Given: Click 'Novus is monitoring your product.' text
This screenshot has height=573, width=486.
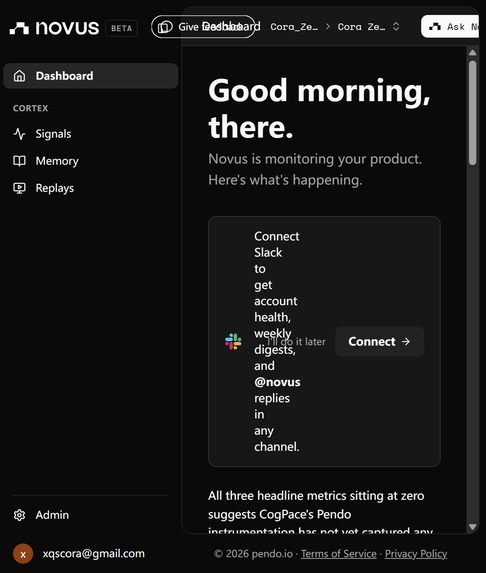Looking at the screenshot, I should coord(315,159).
